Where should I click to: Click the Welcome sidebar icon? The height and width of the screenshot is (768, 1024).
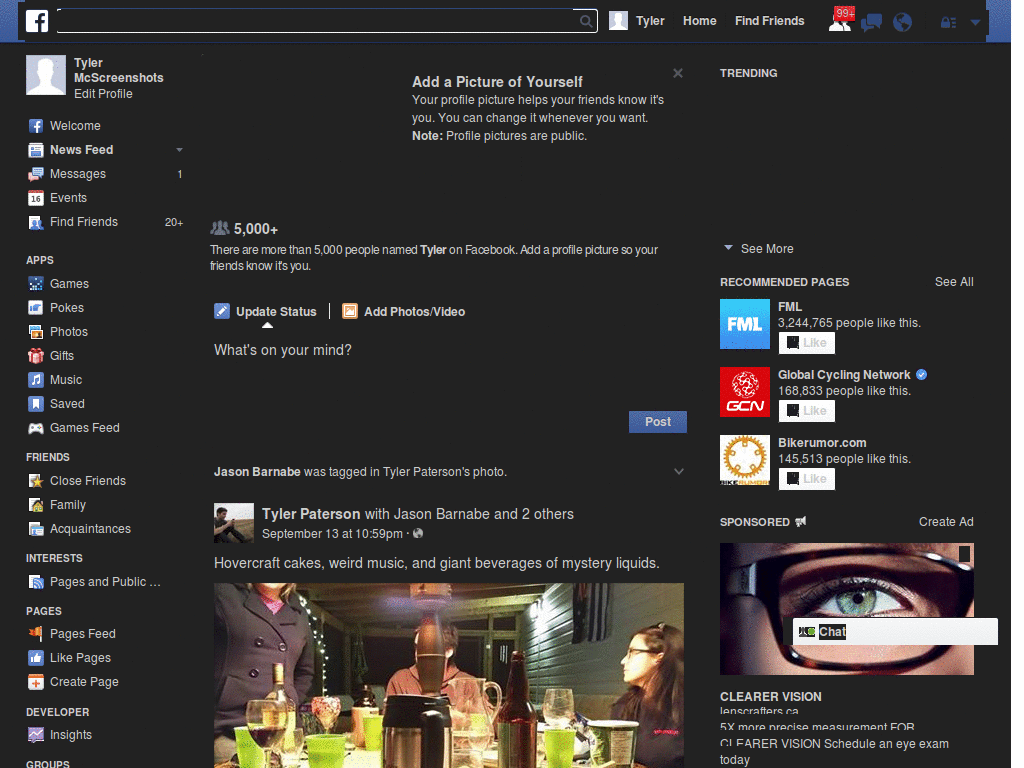[36, 126]
